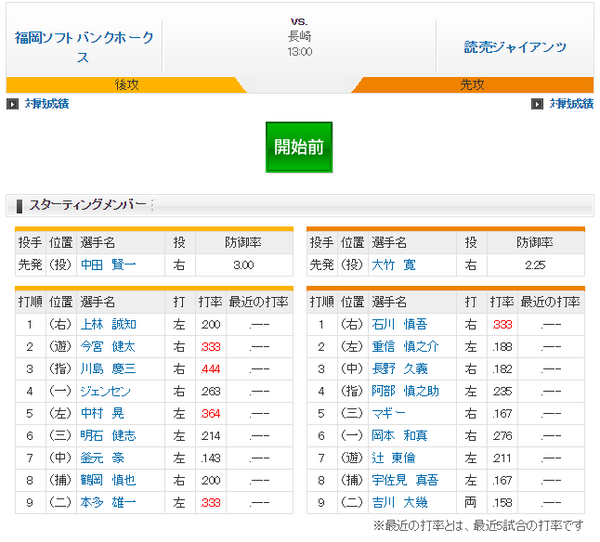Screen dimensions: 600x542
Task: Open player 宇佐見 真吾 page
Action: 405,480
